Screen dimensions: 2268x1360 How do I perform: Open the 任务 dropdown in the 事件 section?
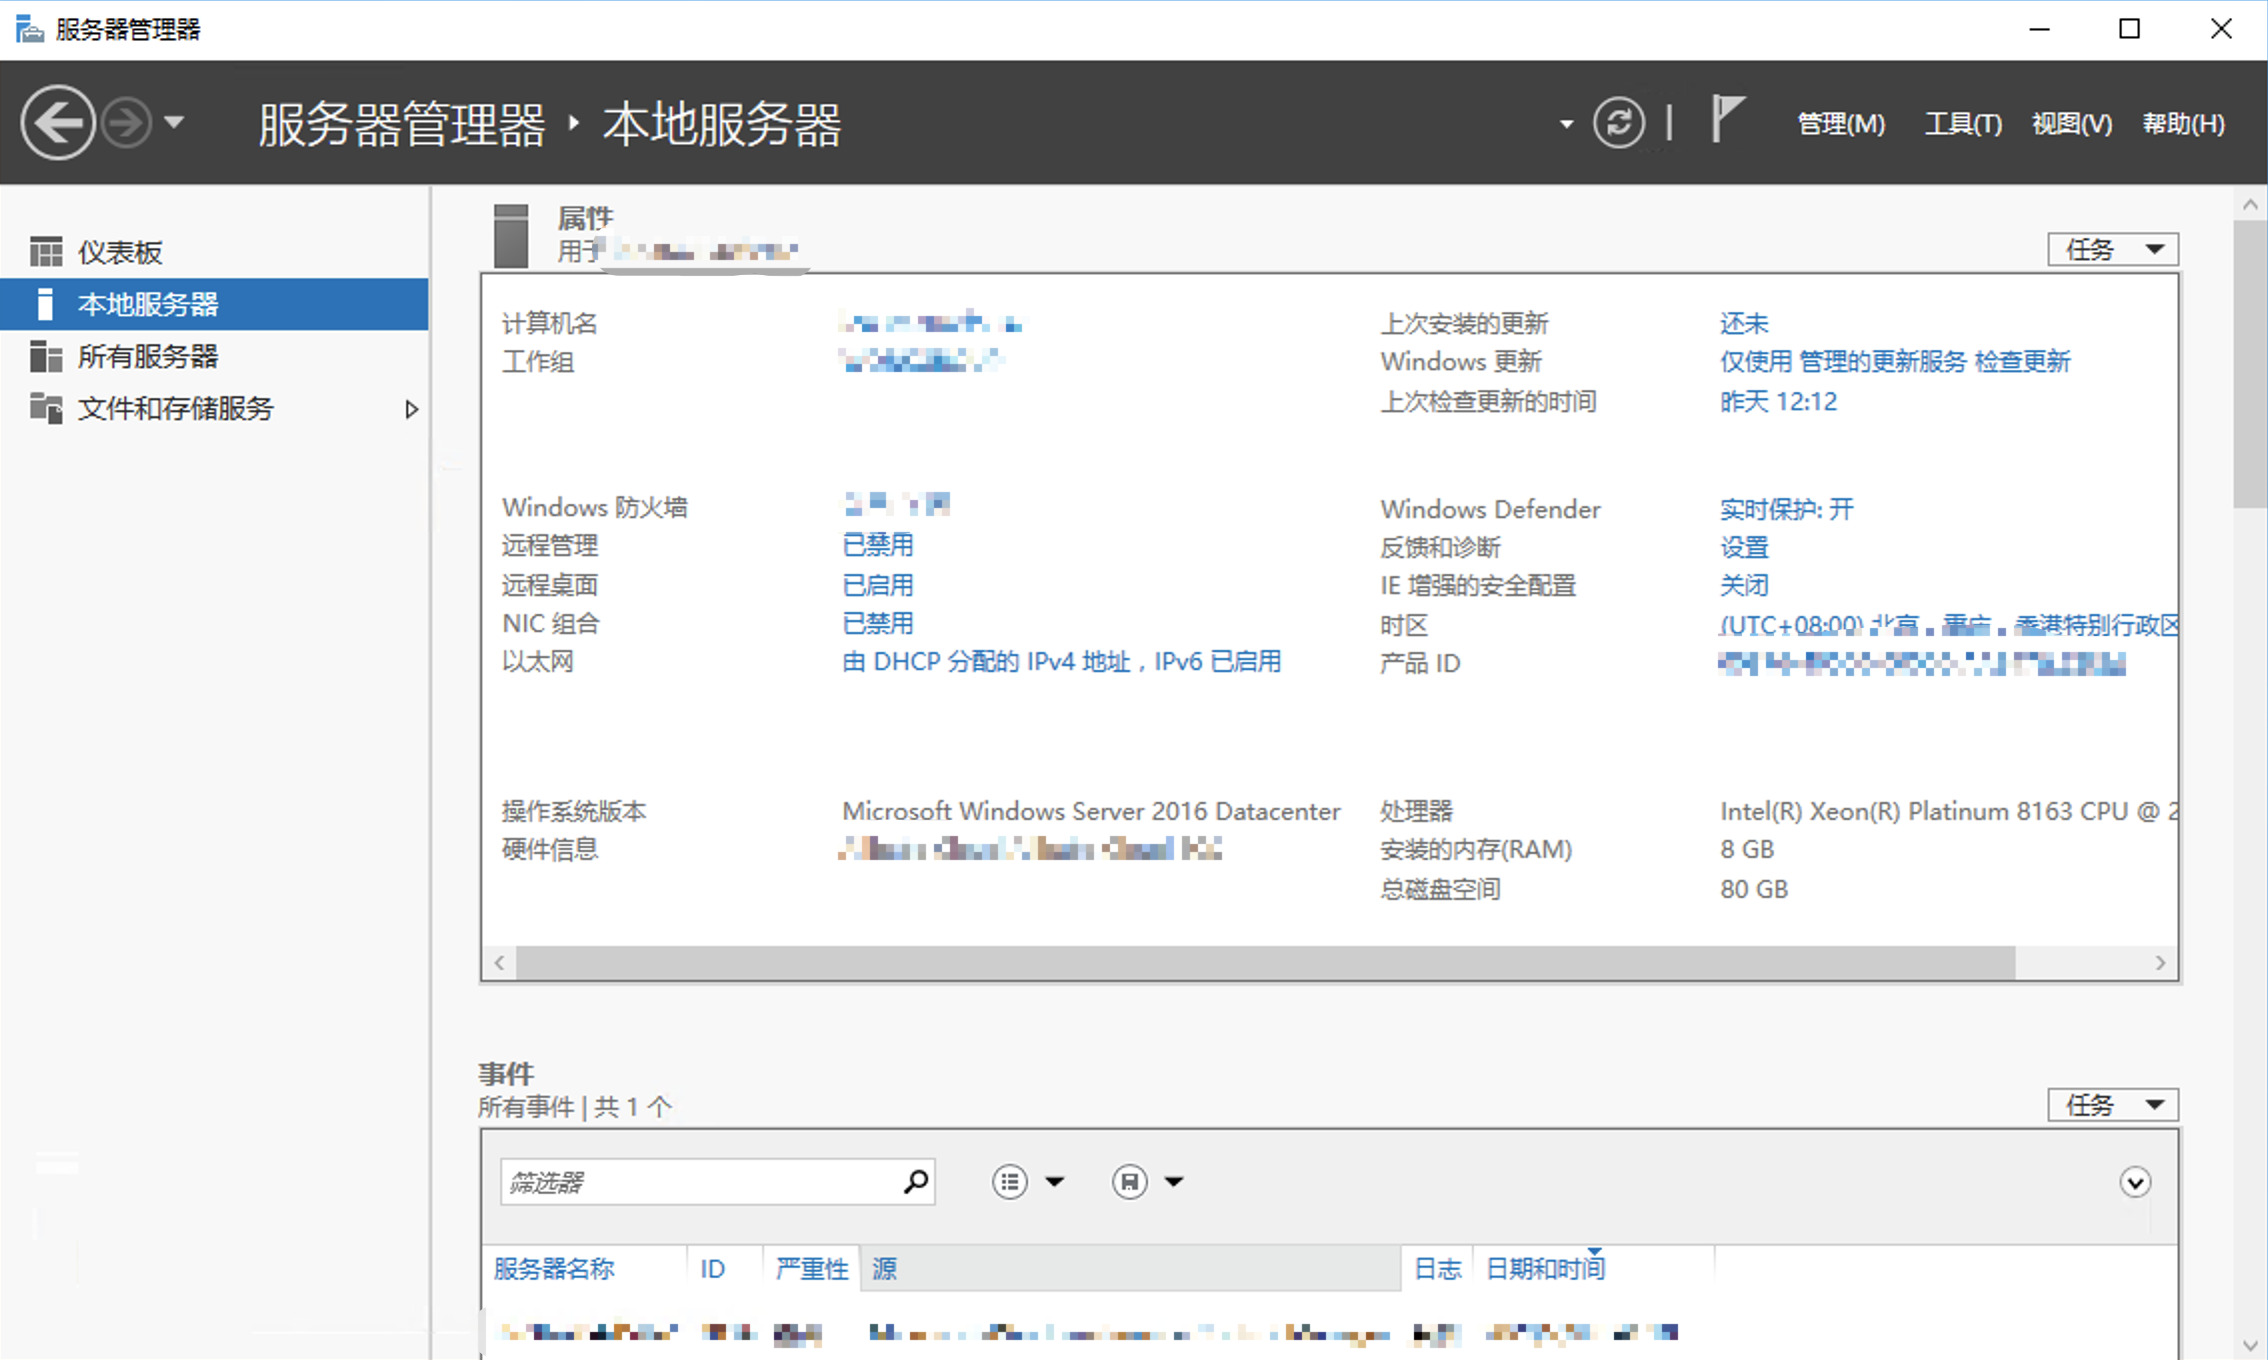click(2112, 1105)
